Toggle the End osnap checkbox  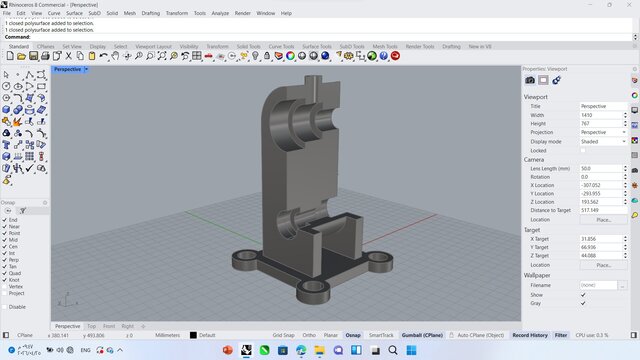(5, 220)
